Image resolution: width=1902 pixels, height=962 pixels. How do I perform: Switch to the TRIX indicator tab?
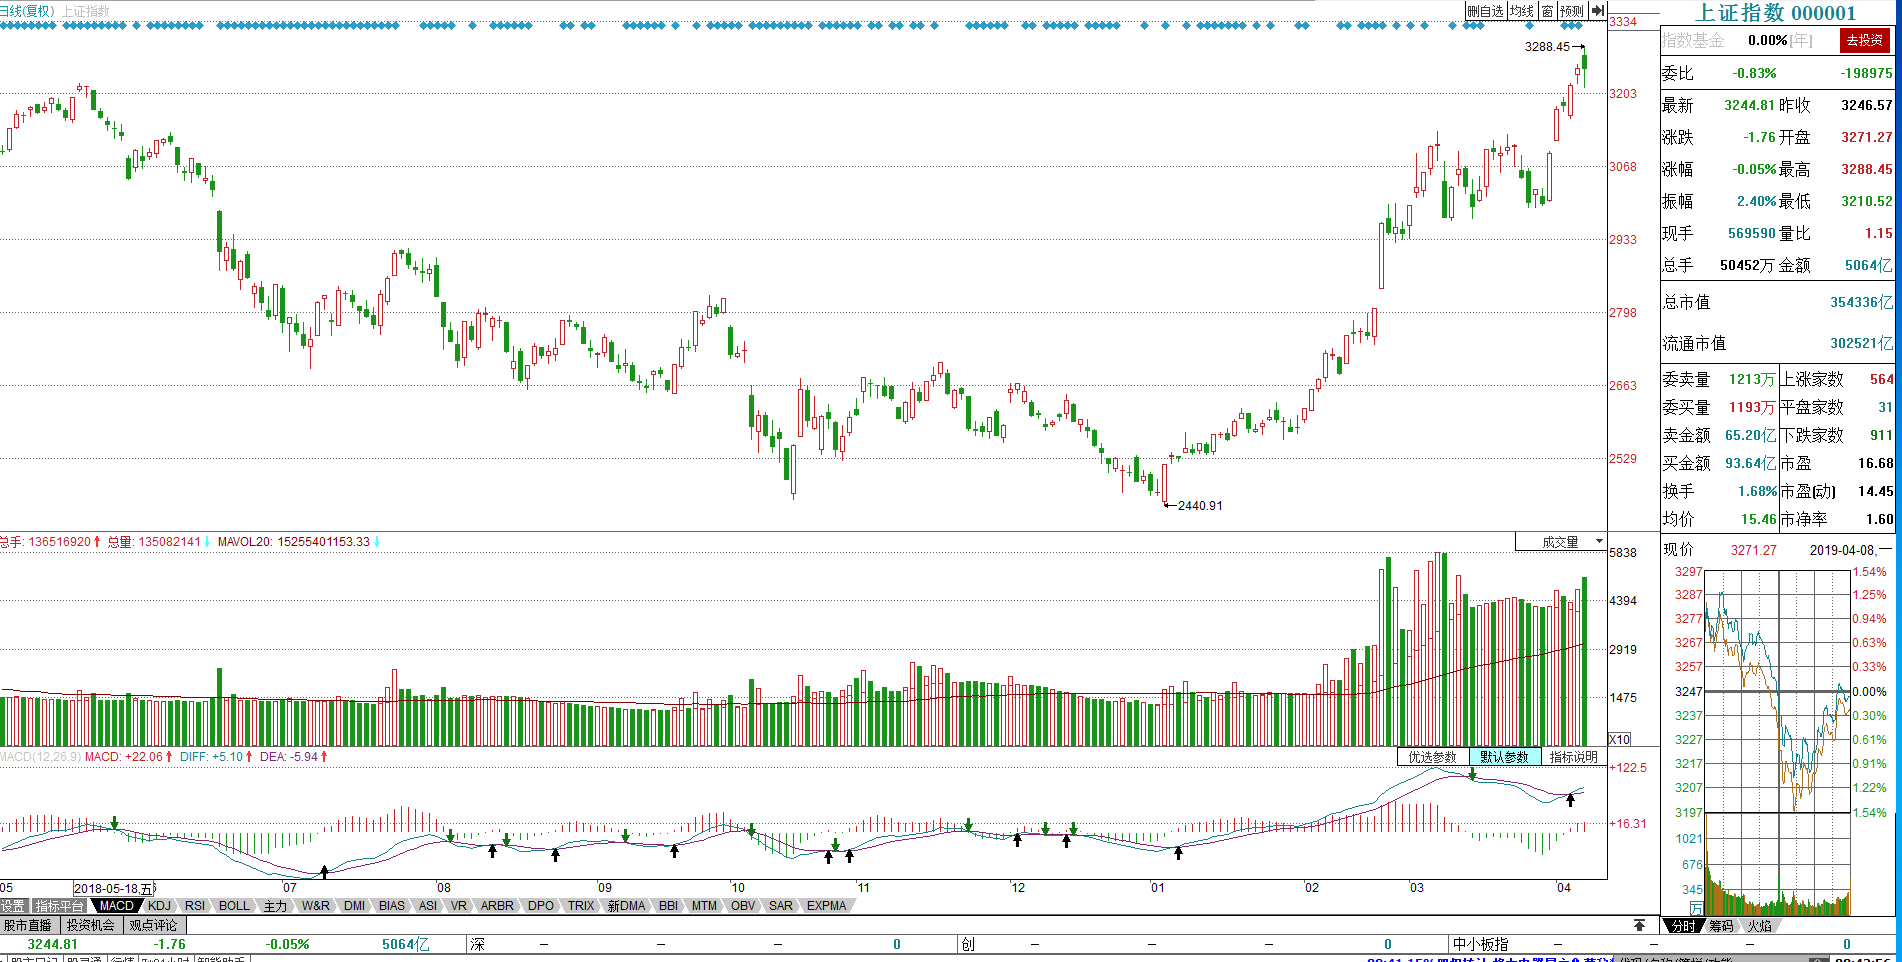(x=581, y=906)
